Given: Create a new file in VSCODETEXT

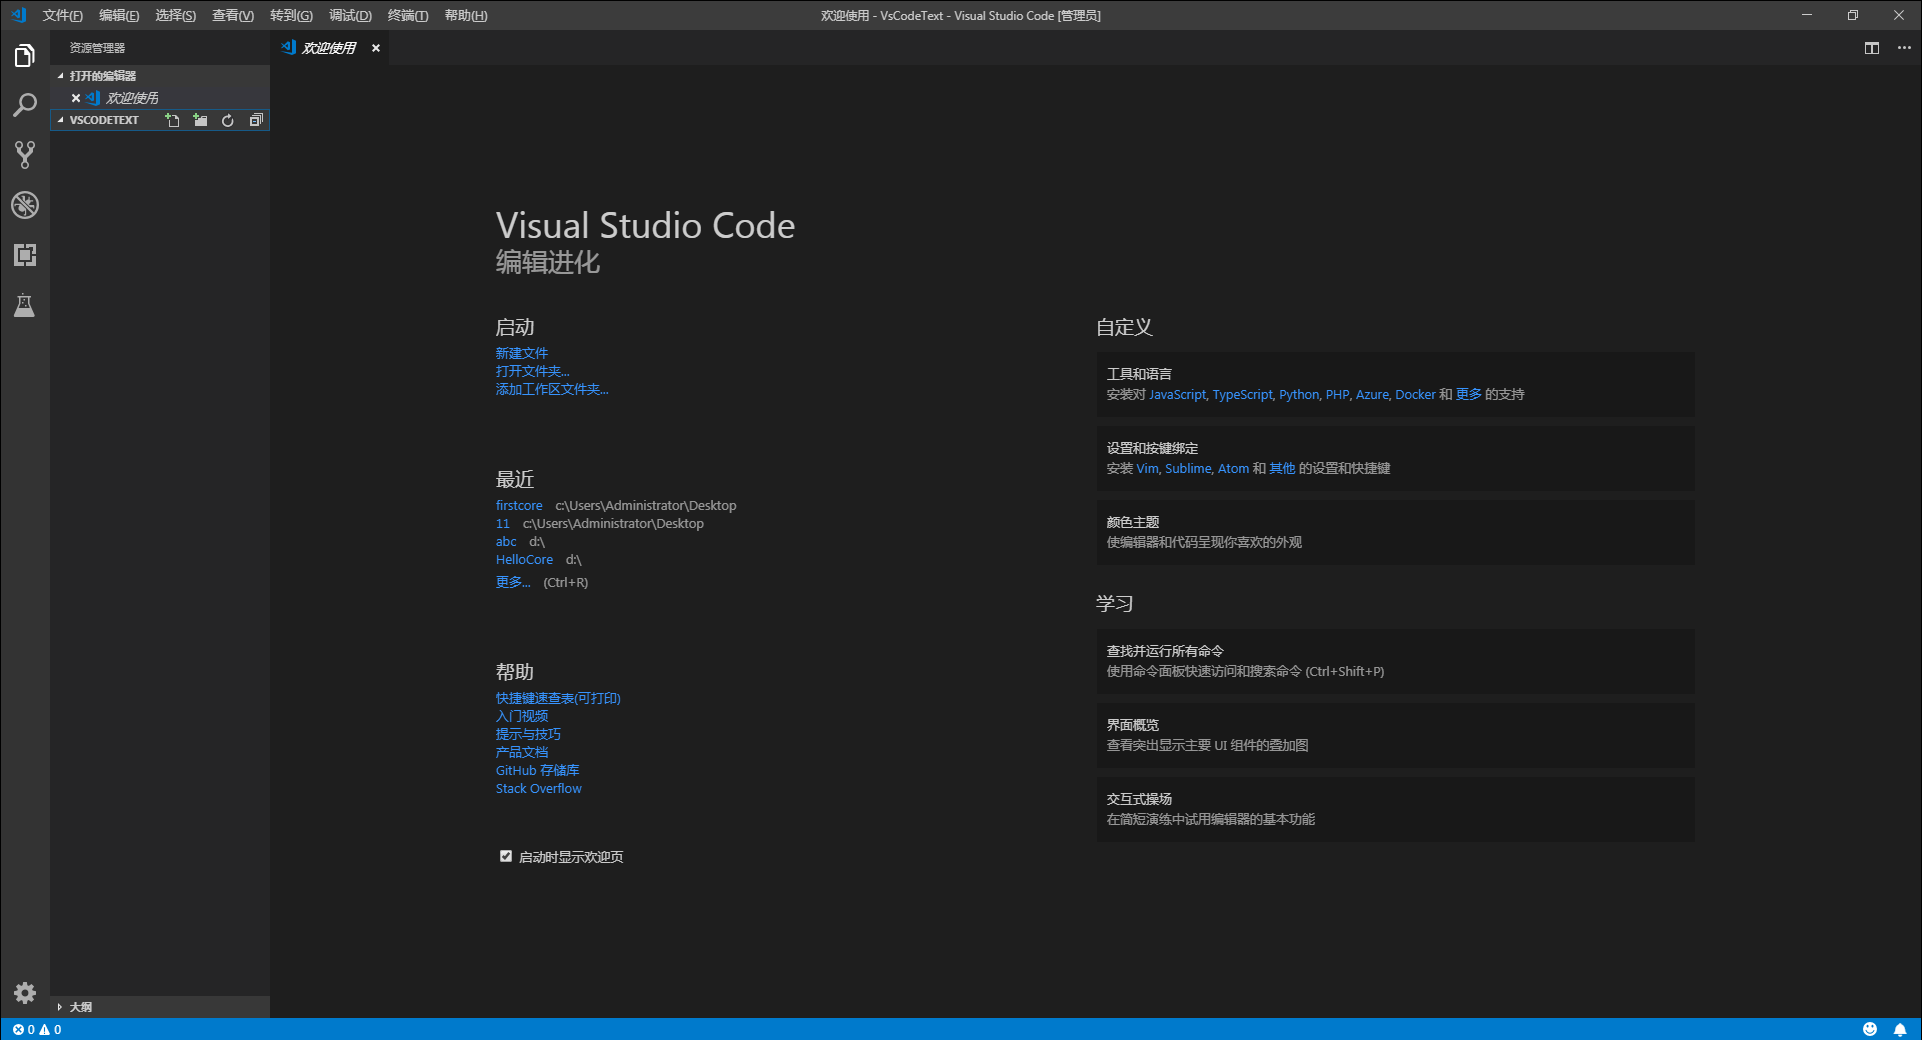Looking at the screenshot, I should tap(172, 120).
